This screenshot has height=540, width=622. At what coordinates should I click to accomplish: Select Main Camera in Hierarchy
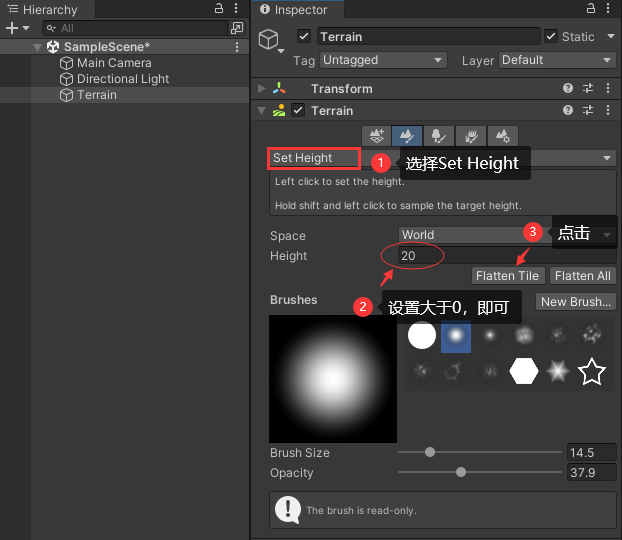pos(114,63)
